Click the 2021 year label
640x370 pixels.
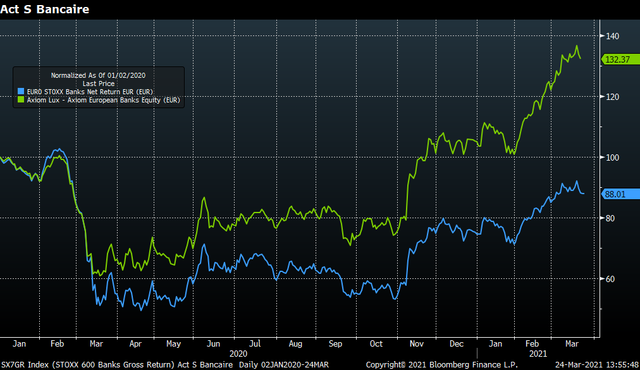(538, 354)
